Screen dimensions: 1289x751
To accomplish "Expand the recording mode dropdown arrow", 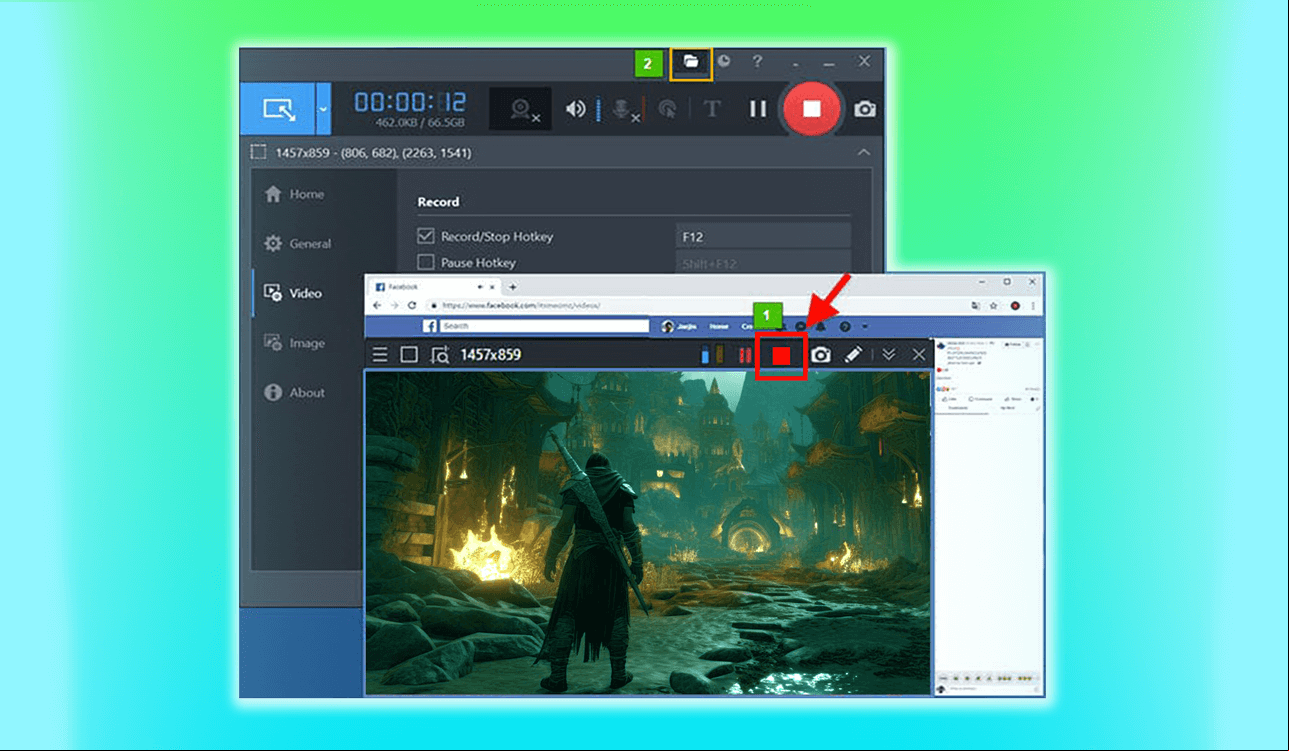I will coord(323,108).
